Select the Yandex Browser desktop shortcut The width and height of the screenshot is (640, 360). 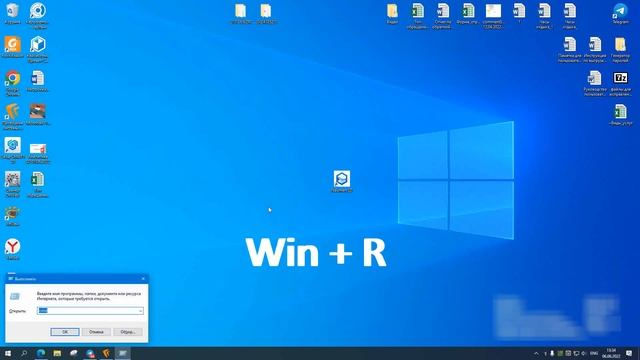13,249
